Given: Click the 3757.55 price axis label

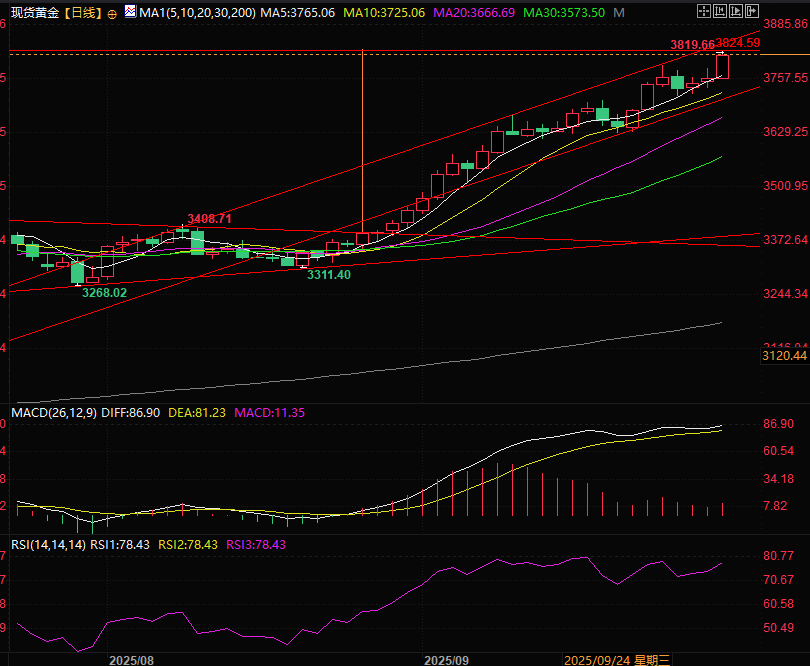Looking at the screenshot, I should [x=785, y=78].
